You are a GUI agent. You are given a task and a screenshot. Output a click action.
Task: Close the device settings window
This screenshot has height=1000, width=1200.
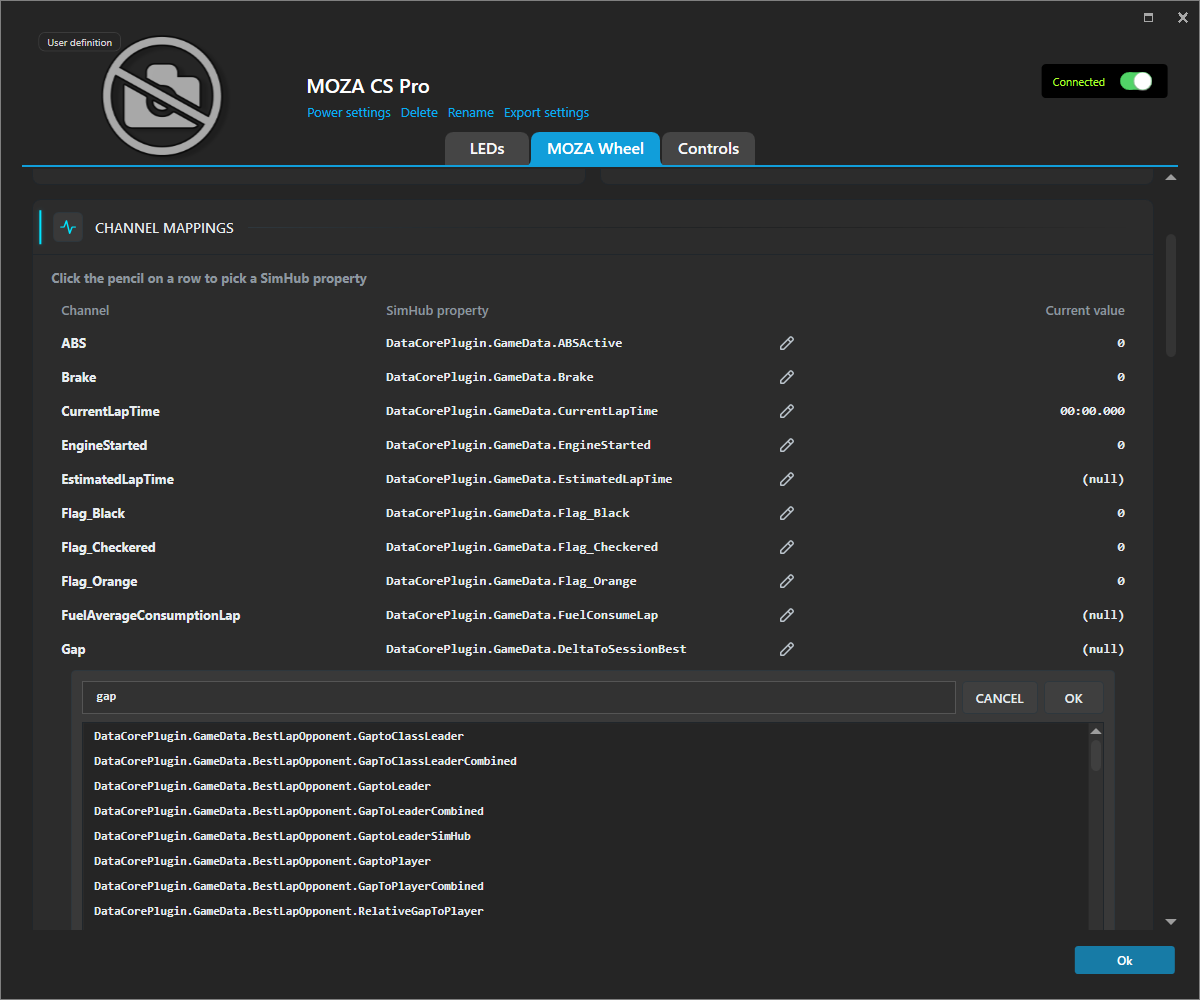[1183, 17]
